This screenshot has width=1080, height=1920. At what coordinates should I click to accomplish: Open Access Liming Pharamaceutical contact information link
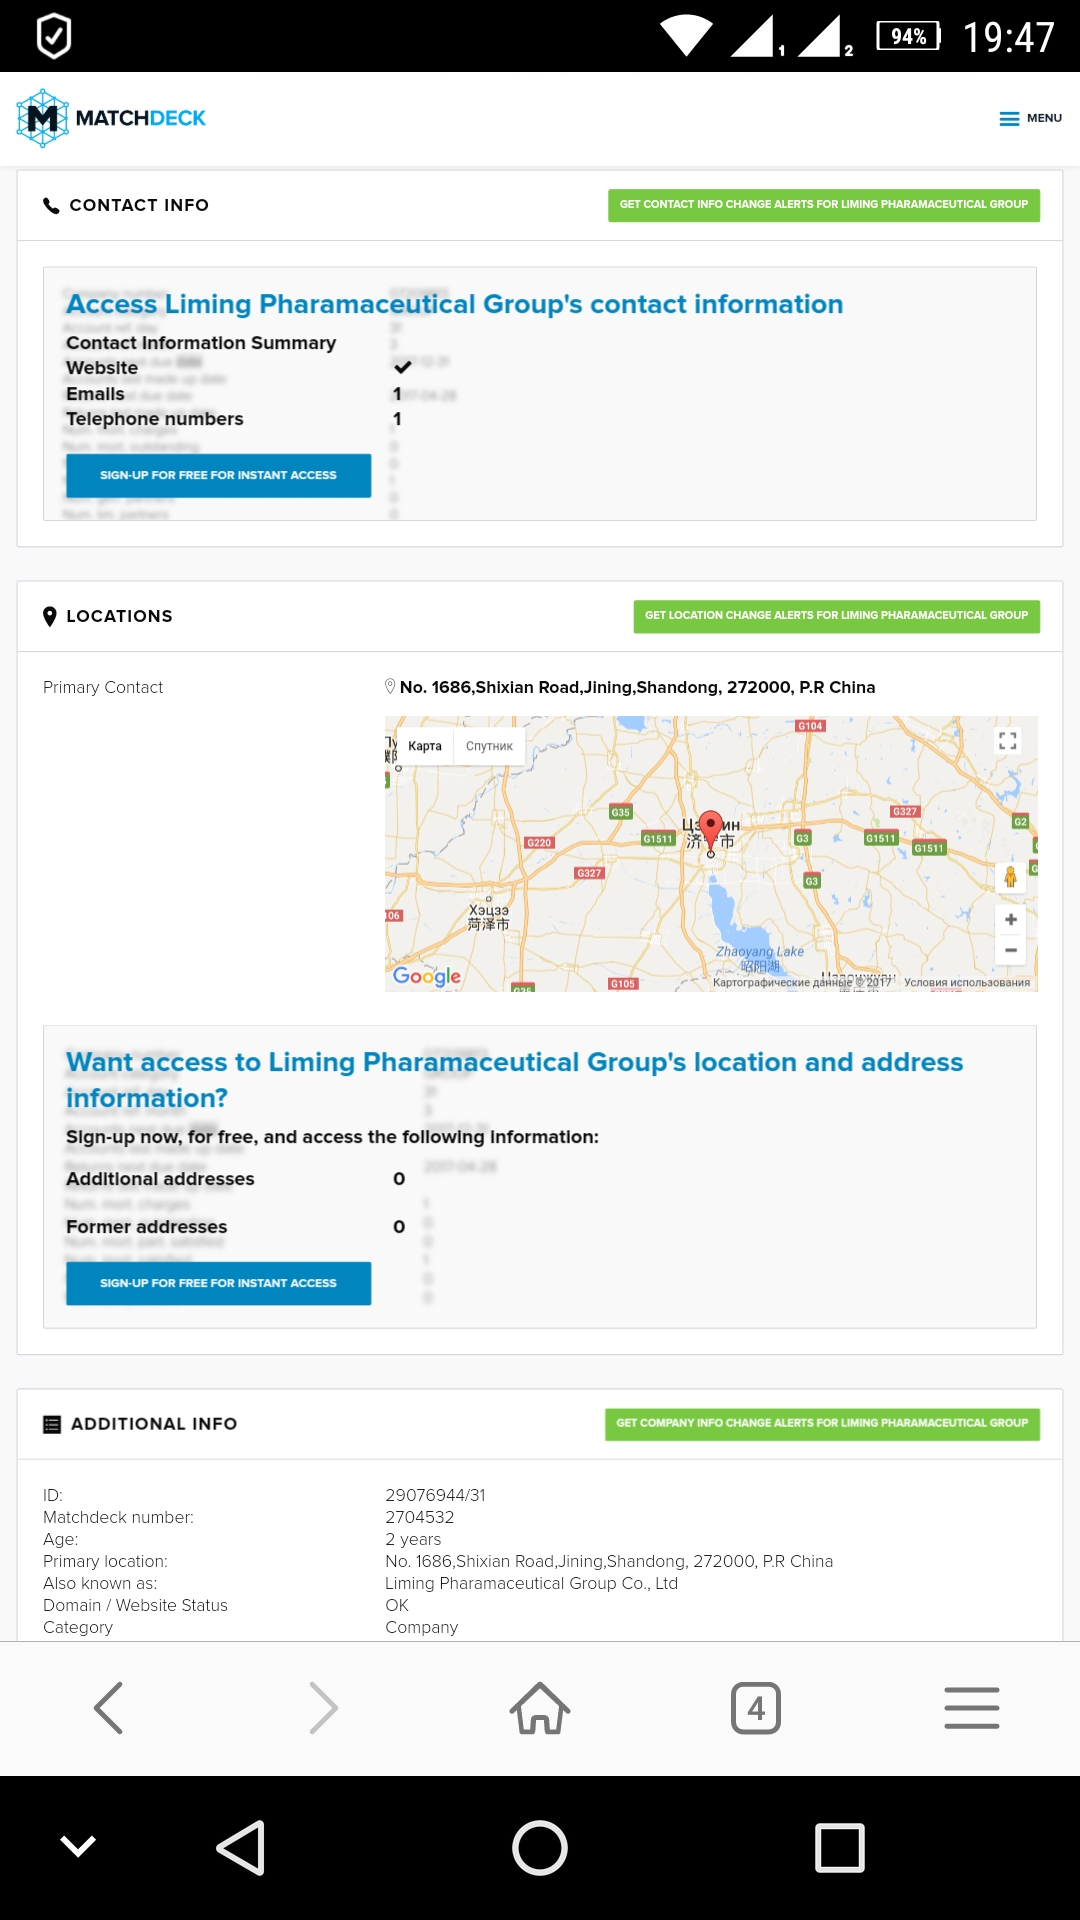(454, 304)
